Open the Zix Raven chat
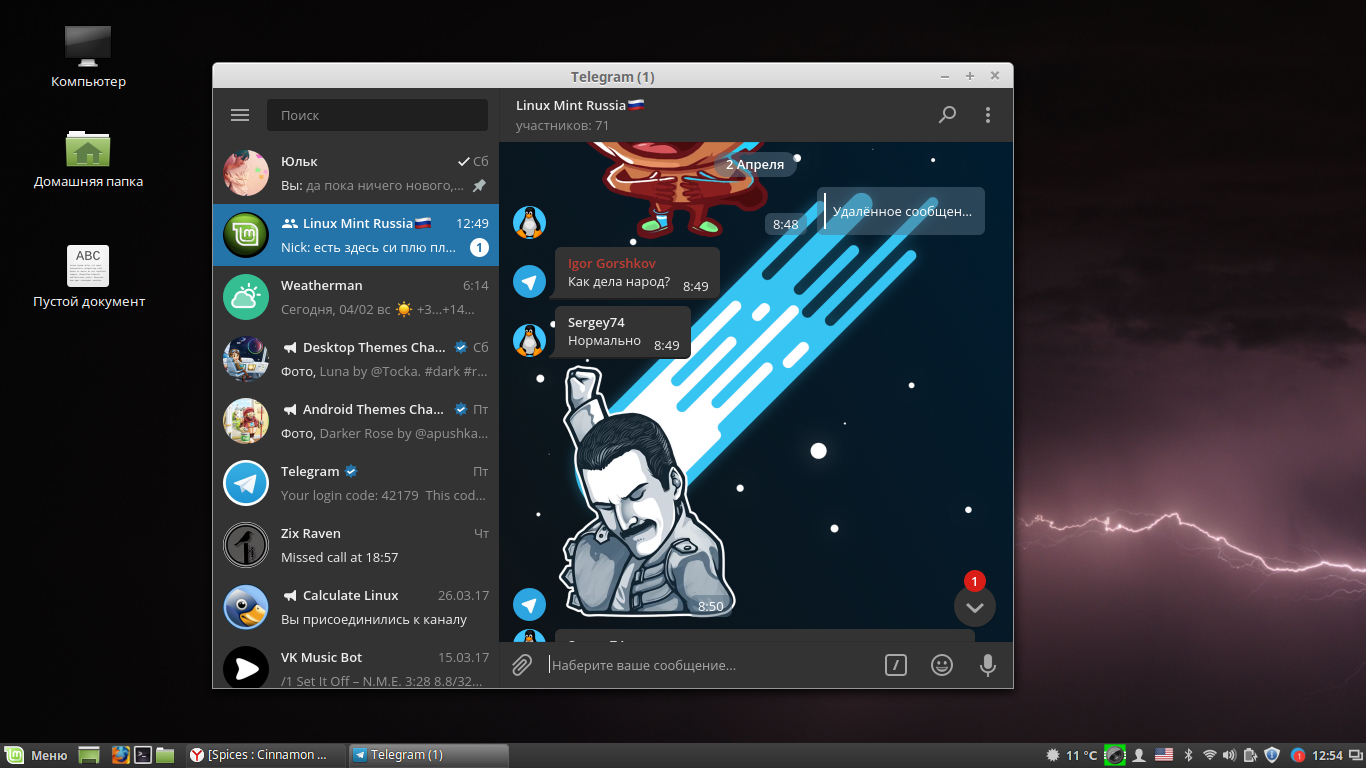The width and height of the screenshot is (1366, 768). pos(356,545)
